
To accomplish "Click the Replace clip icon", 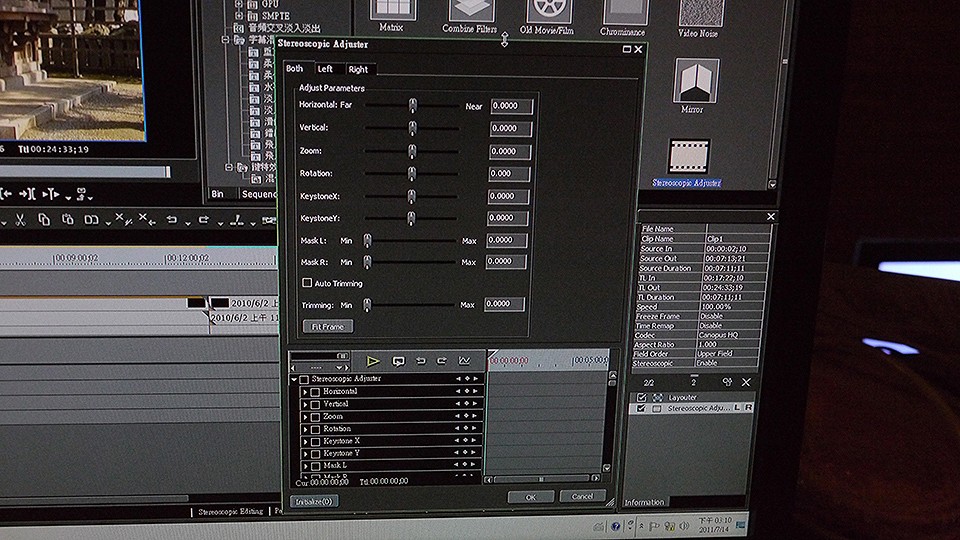I will click(x=91, y=219).
